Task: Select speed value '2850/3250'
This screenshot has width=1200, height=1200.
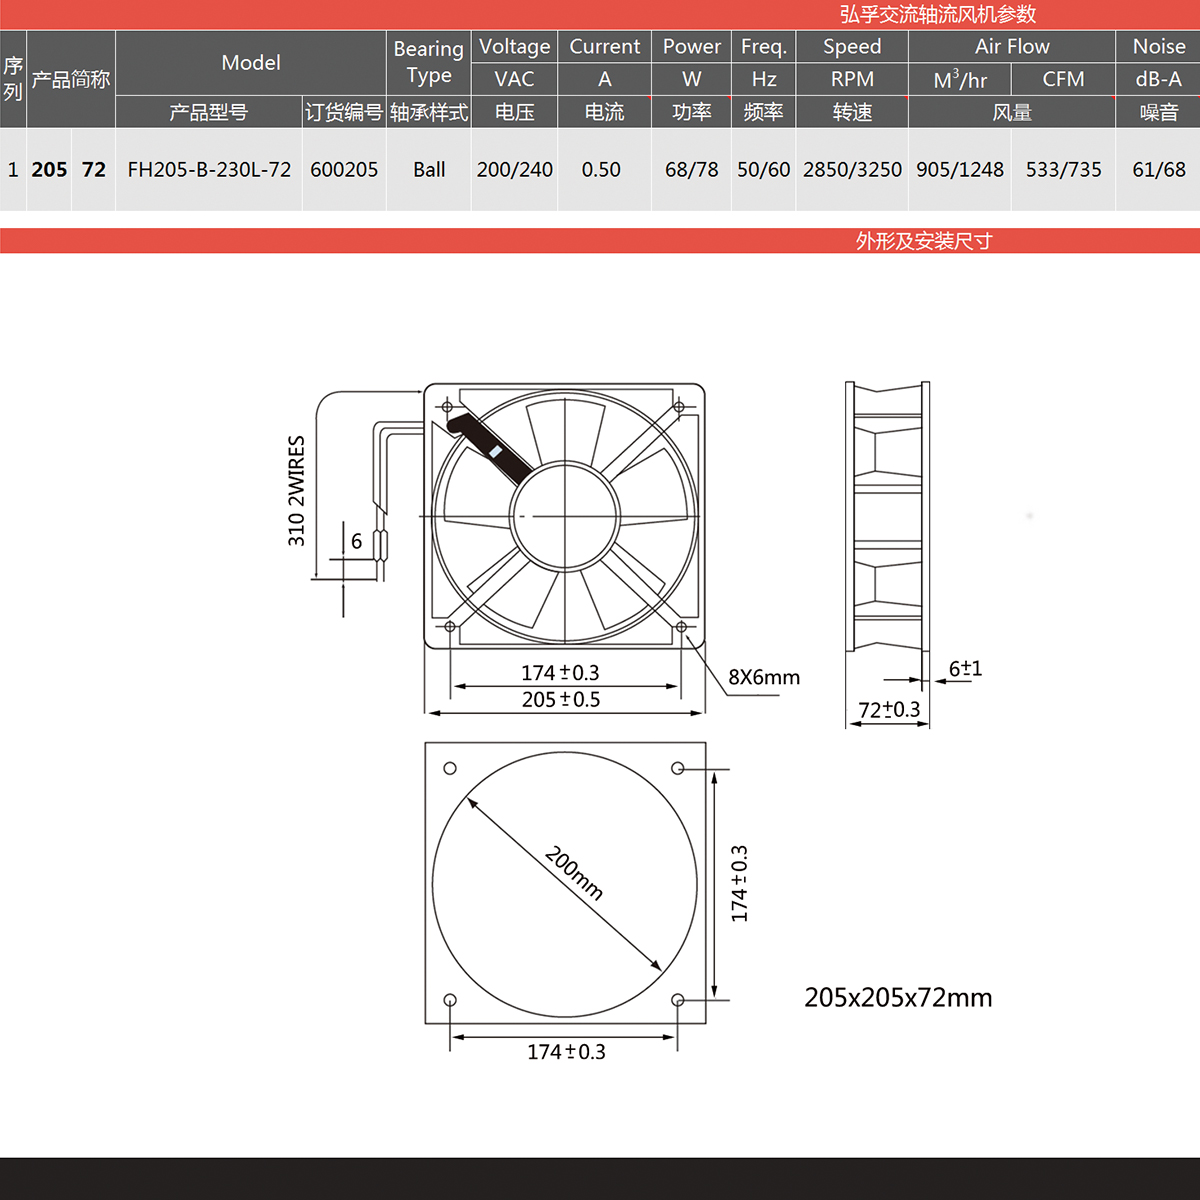Action: pyautogui.click(x=852, y=170)
